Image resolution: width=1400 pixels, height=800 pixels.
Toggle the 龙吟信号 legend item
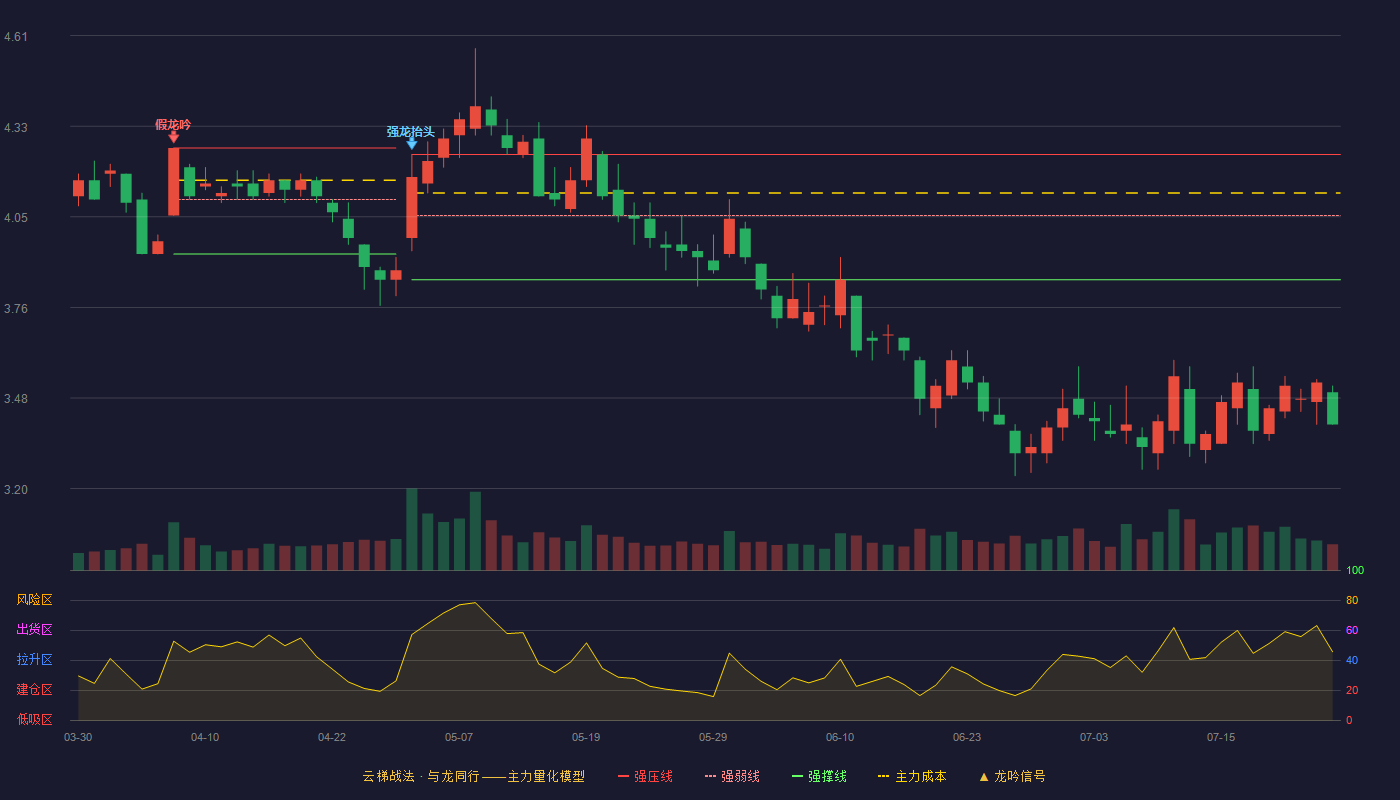coord(1012,776)
